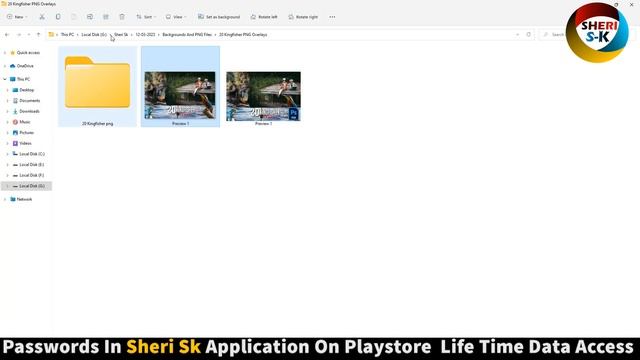This screenshot has width=640, height=360.
Task: Go back with the Back arrow
Action: (x=7, y=35)
